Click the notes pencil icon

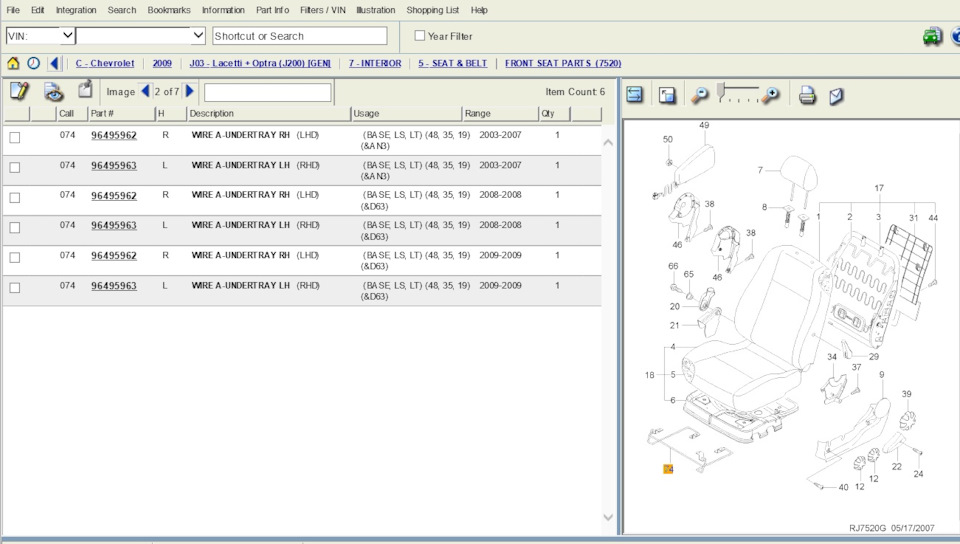[x=19, y=91]
